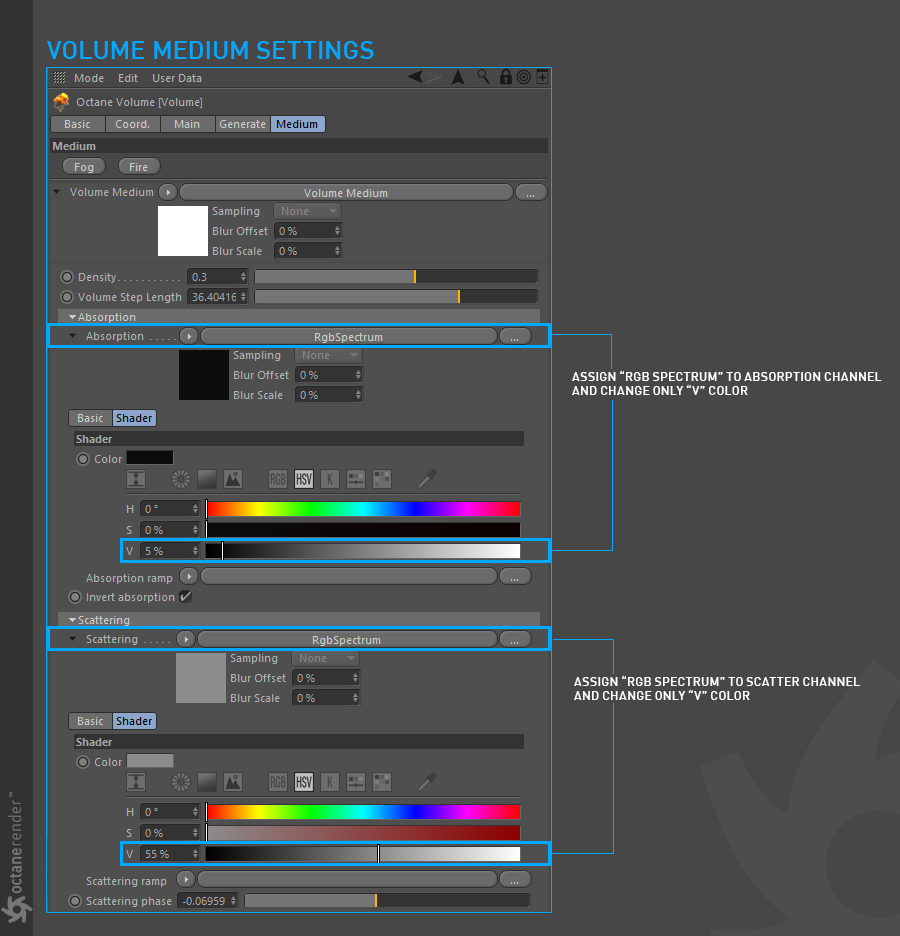900x936 pixels.
Task: Click the Fog preset button
Action: pos(84,167)
